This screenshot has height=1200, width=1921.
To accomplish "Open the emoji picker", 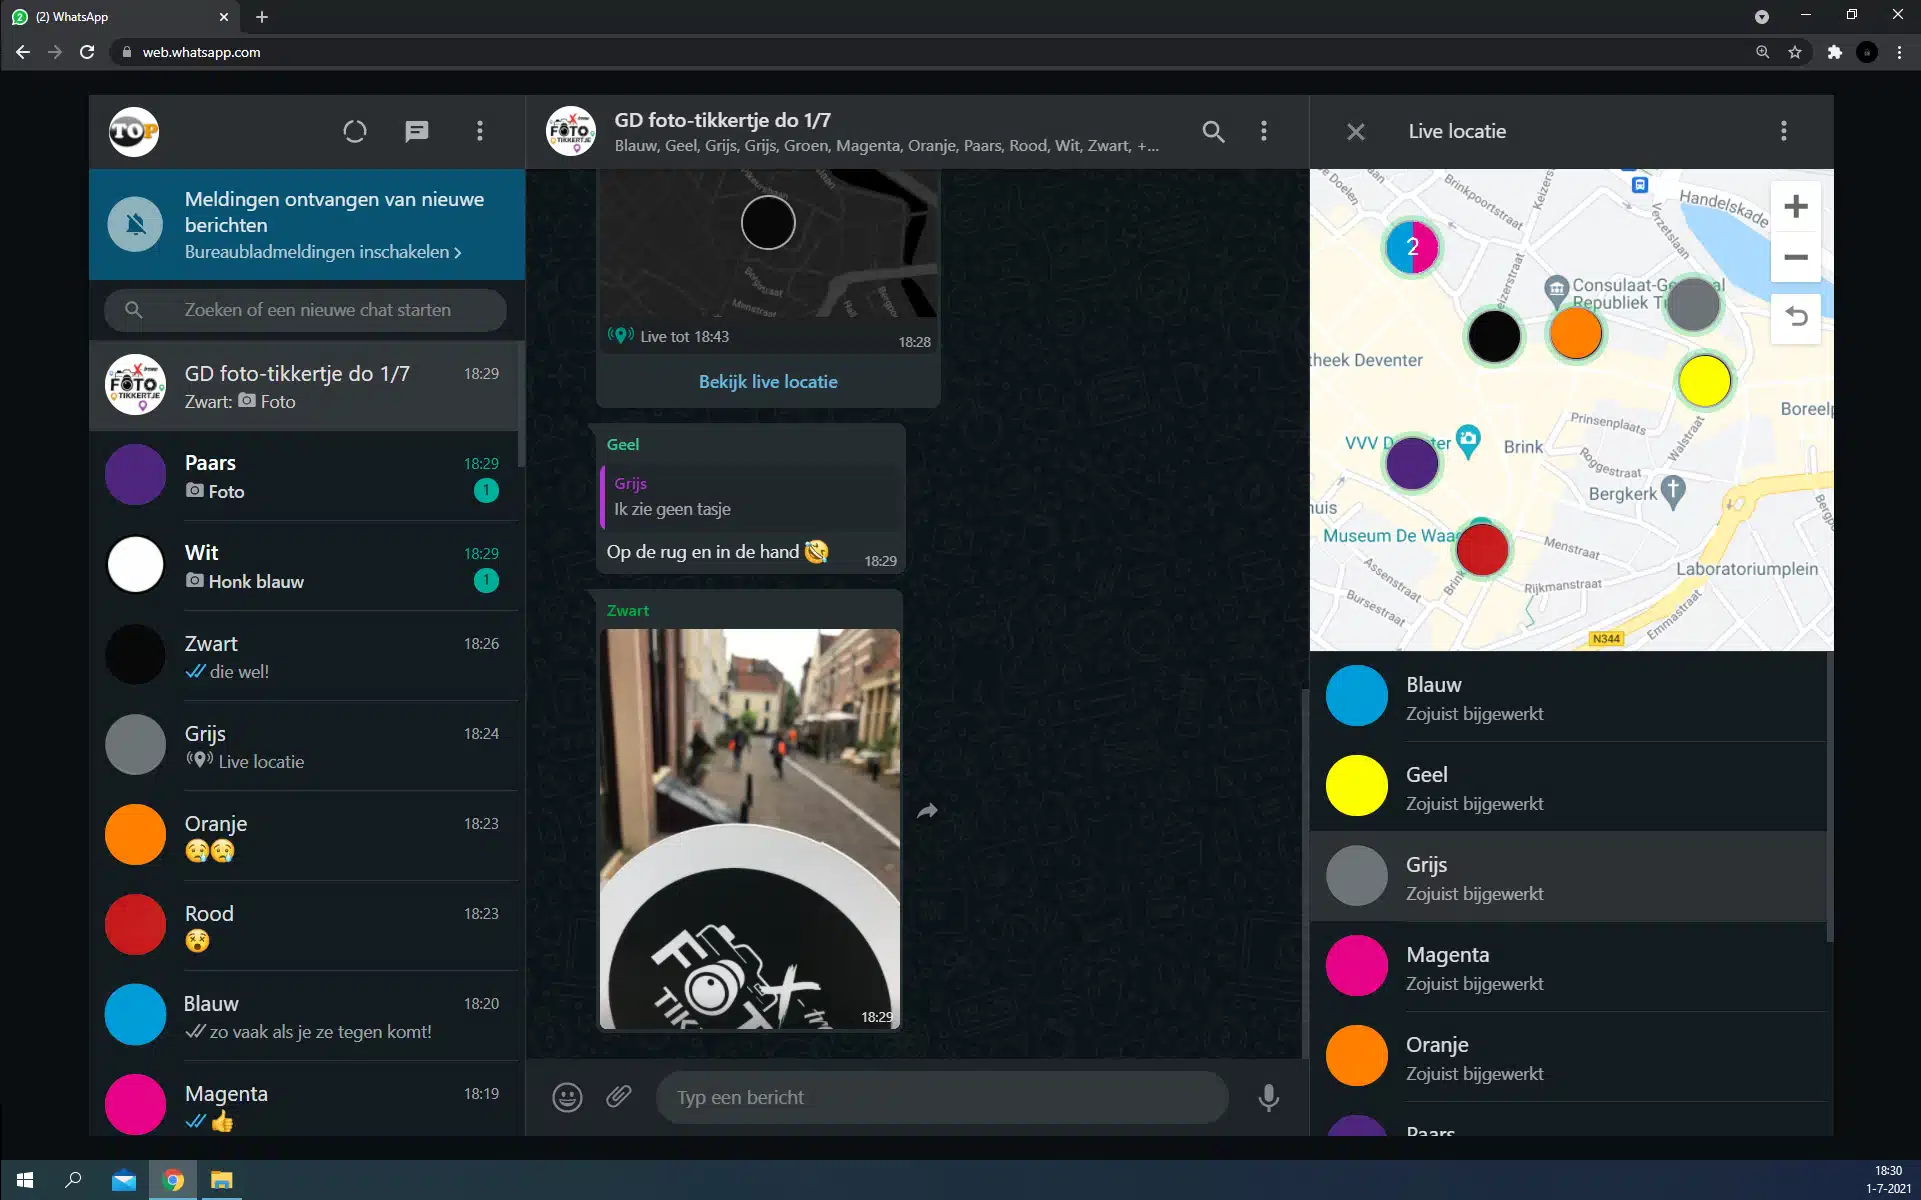I will pos(567,1097).
